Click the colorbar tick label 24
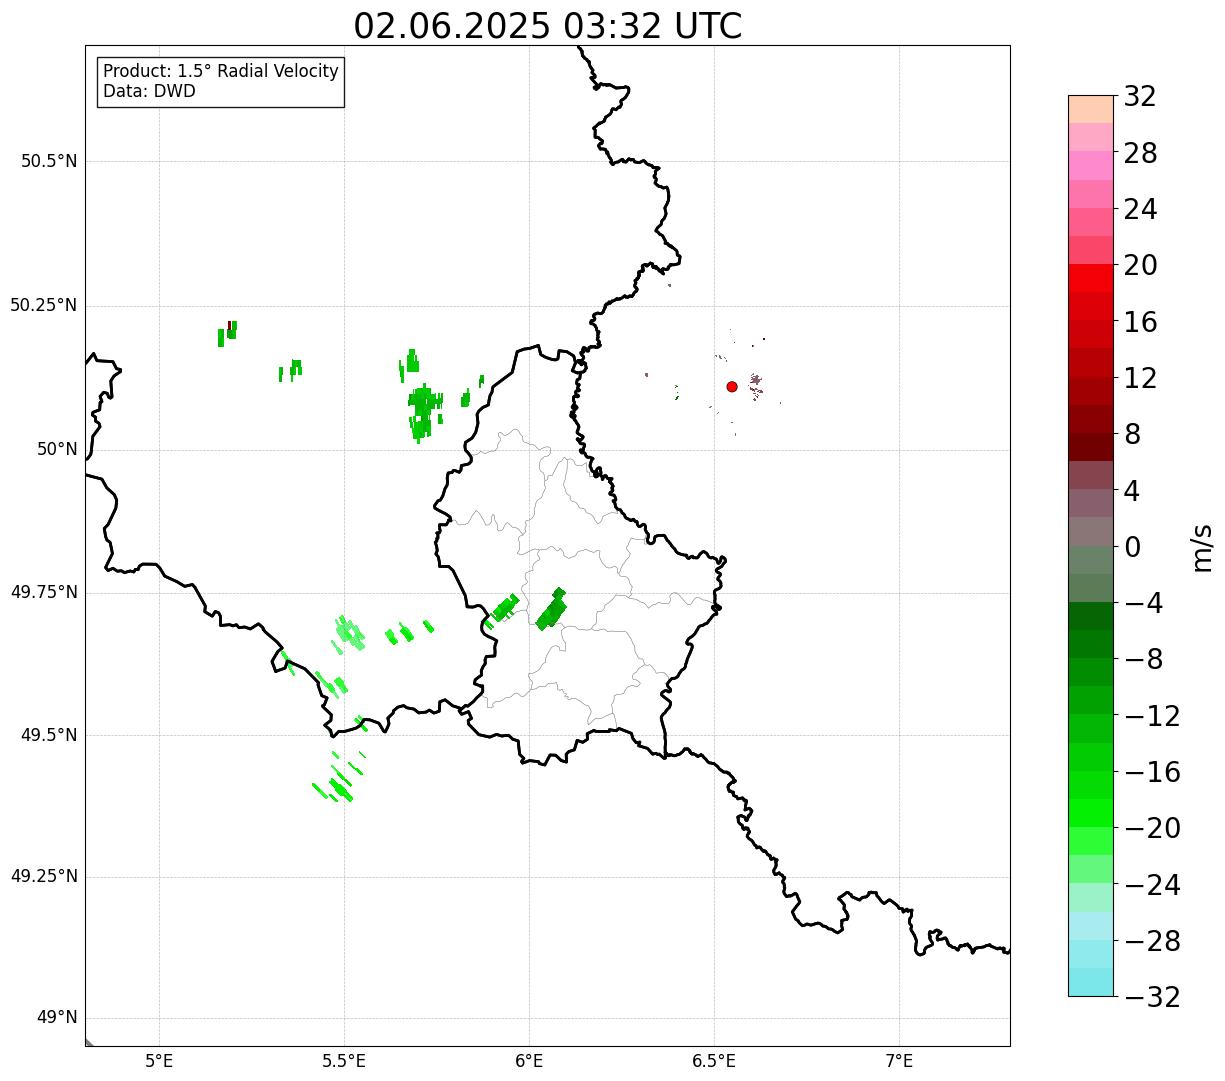The image size is (1225, 1081). 1140,210
